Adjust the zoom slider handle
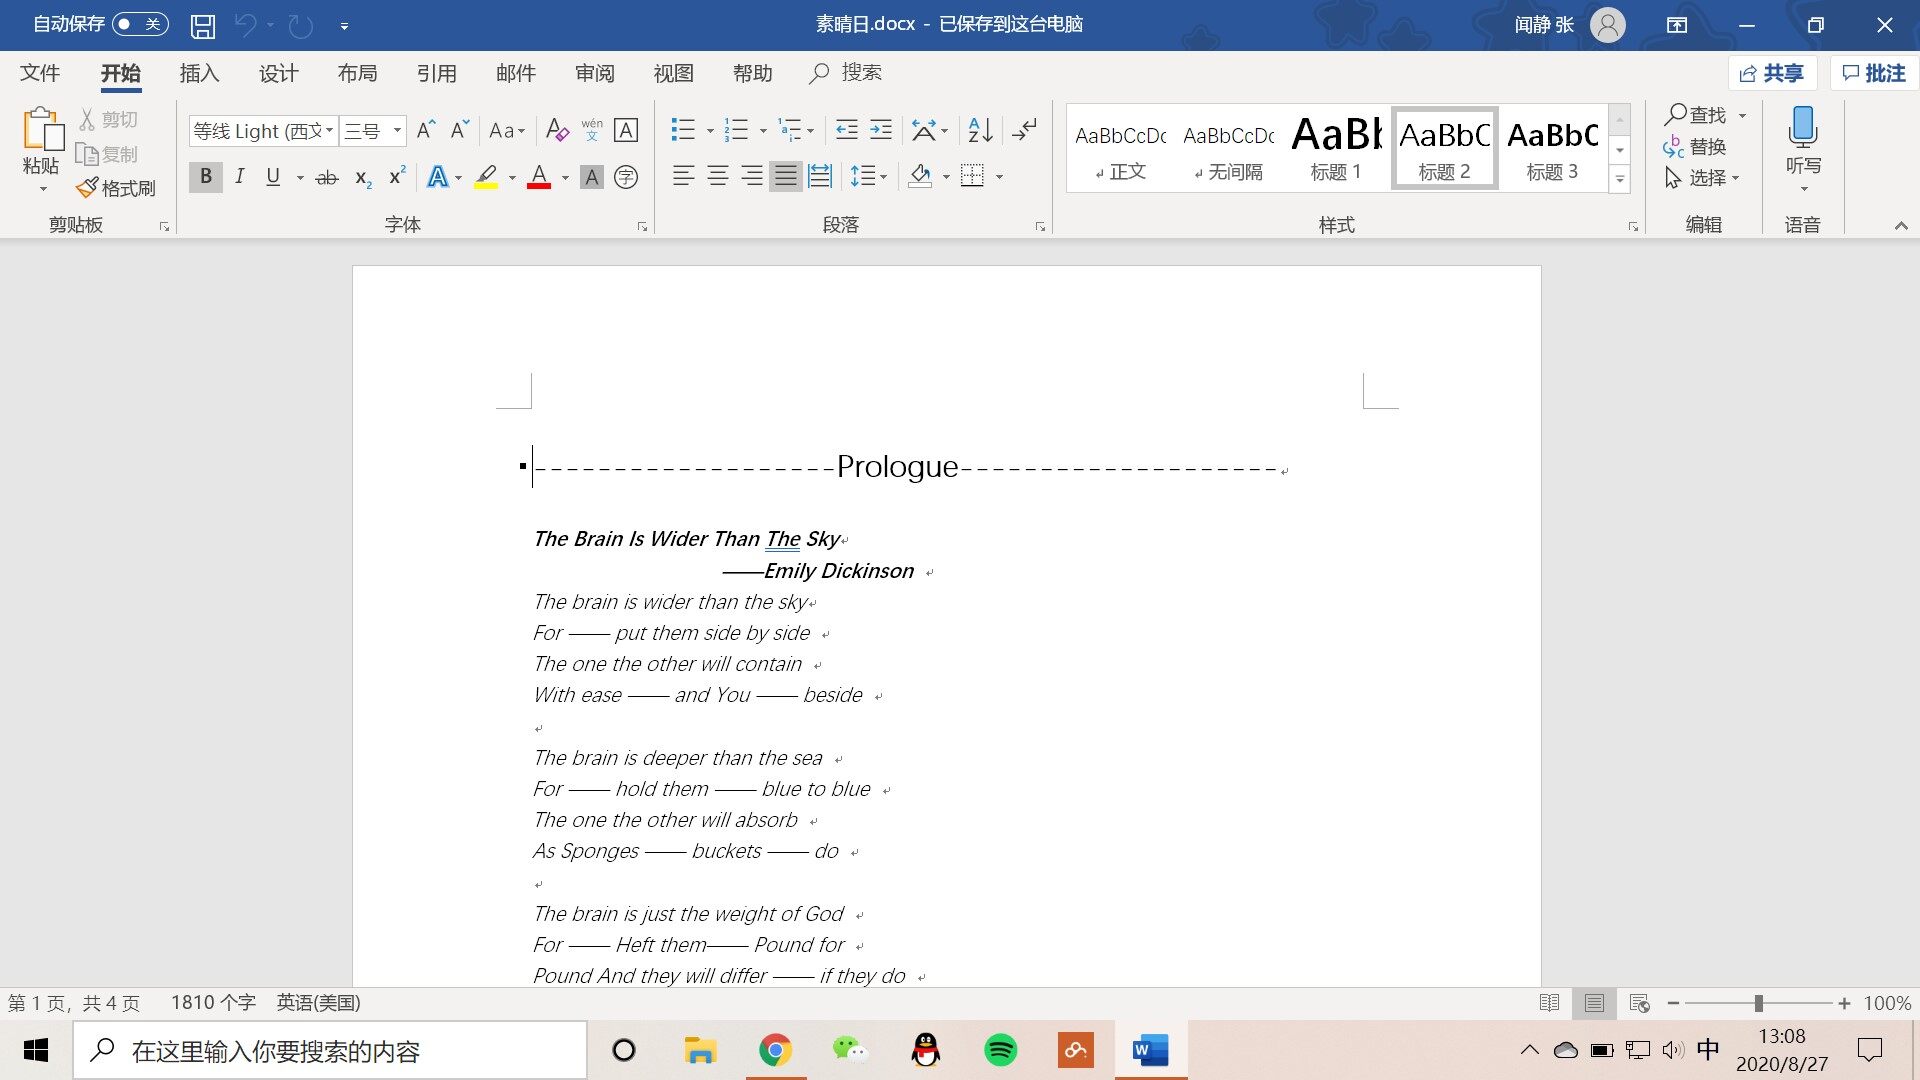Viewport: 1920px width, 1080px height. [1758, 1003]
